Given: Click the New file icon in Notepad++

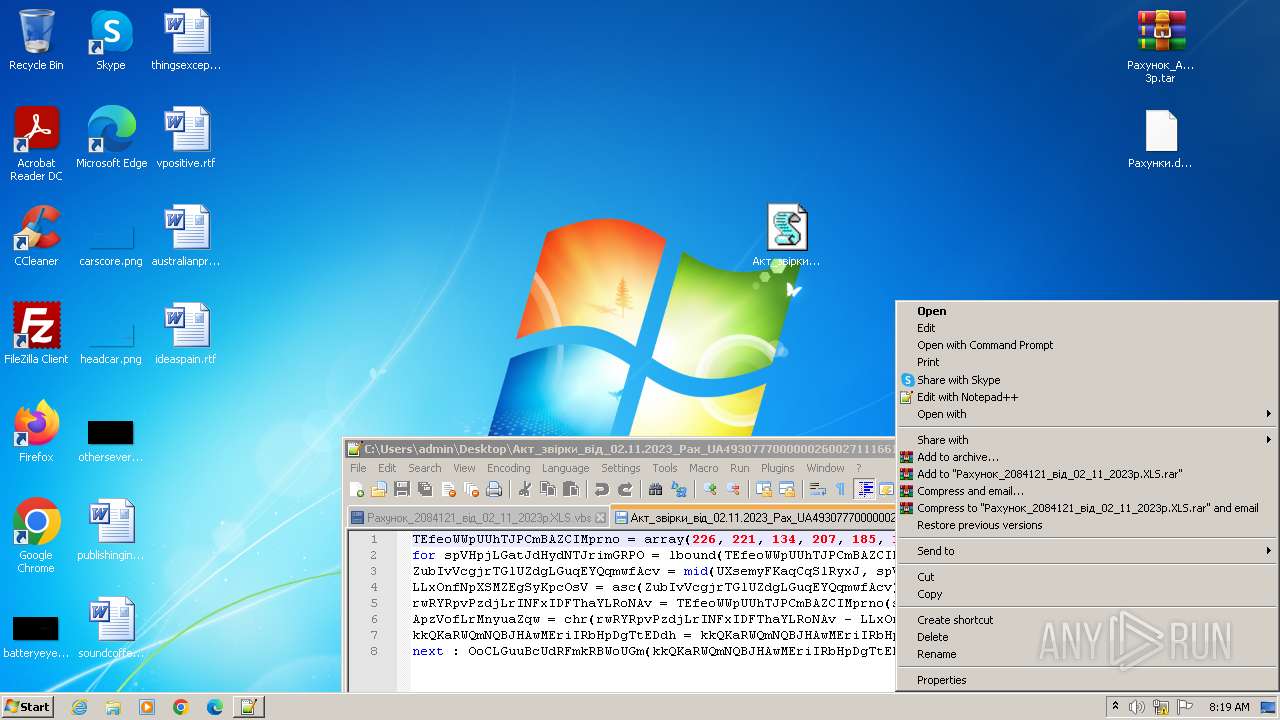Looking at the screenshot, I should 357,489.
